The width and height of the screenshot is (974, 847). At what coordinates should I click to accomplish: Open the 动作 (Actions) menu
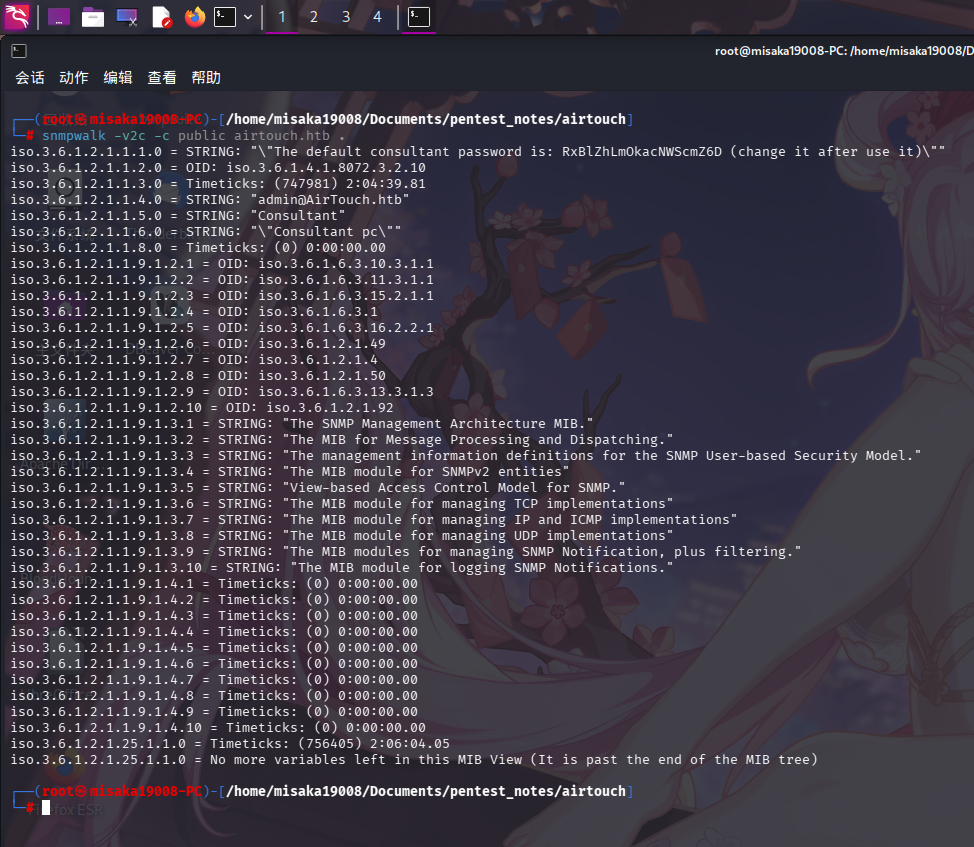tap(74, 78)
